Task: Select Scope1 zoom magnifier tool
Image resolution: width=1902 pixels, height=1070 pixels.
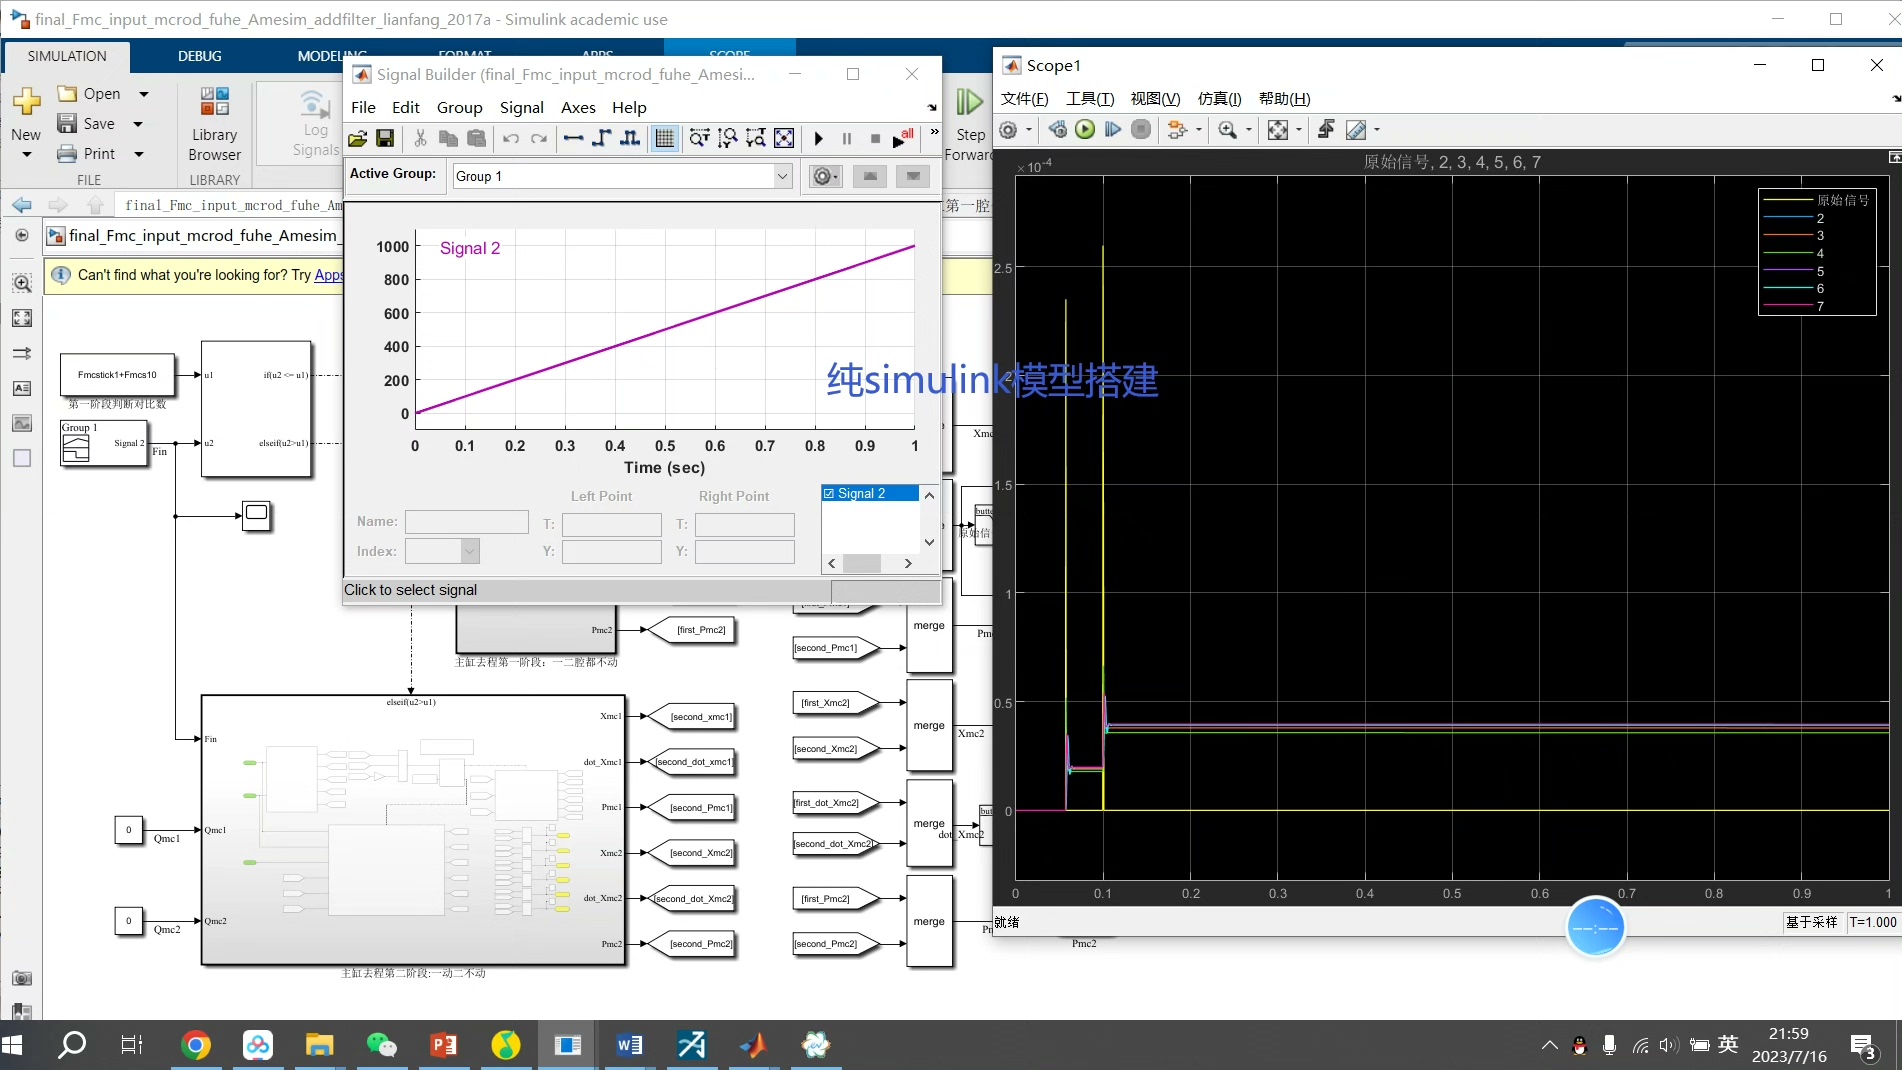Action: tap(1228, 130)
